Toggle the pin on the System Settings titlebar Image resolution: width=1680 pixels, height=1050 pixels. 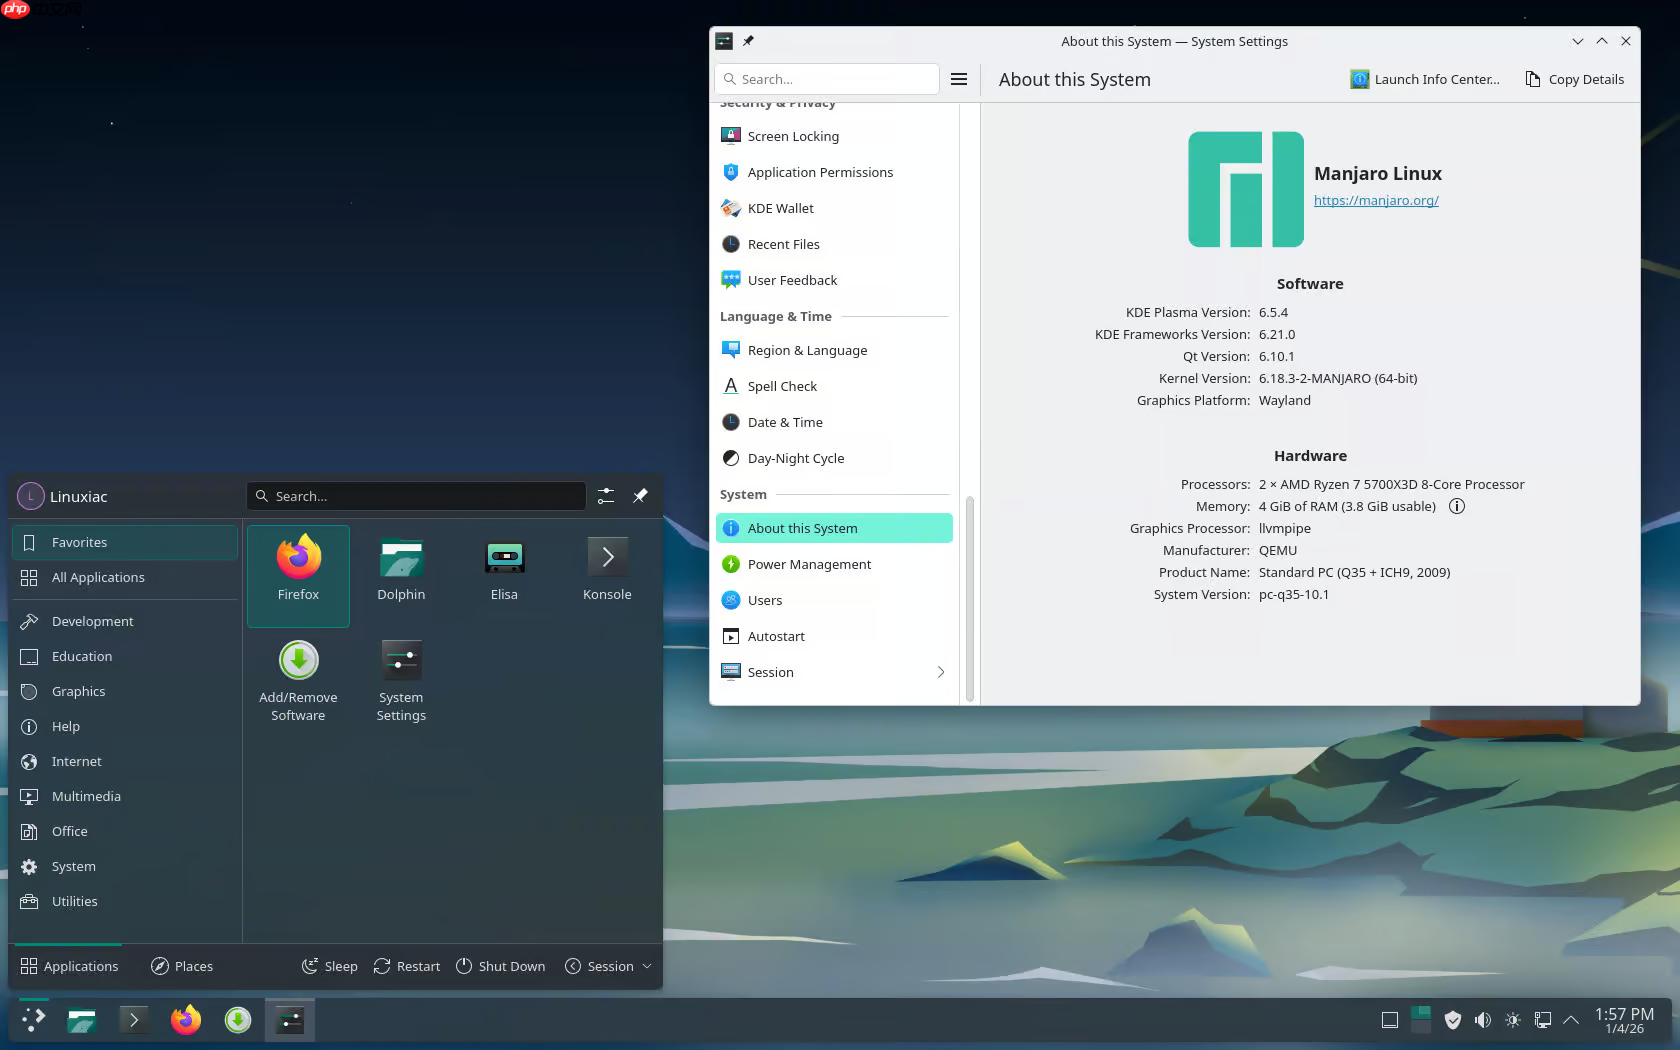click(x=747, y=41)
